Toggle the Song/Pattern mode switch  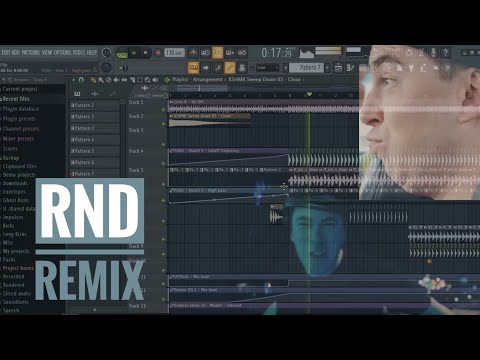[x=122, y=53]
